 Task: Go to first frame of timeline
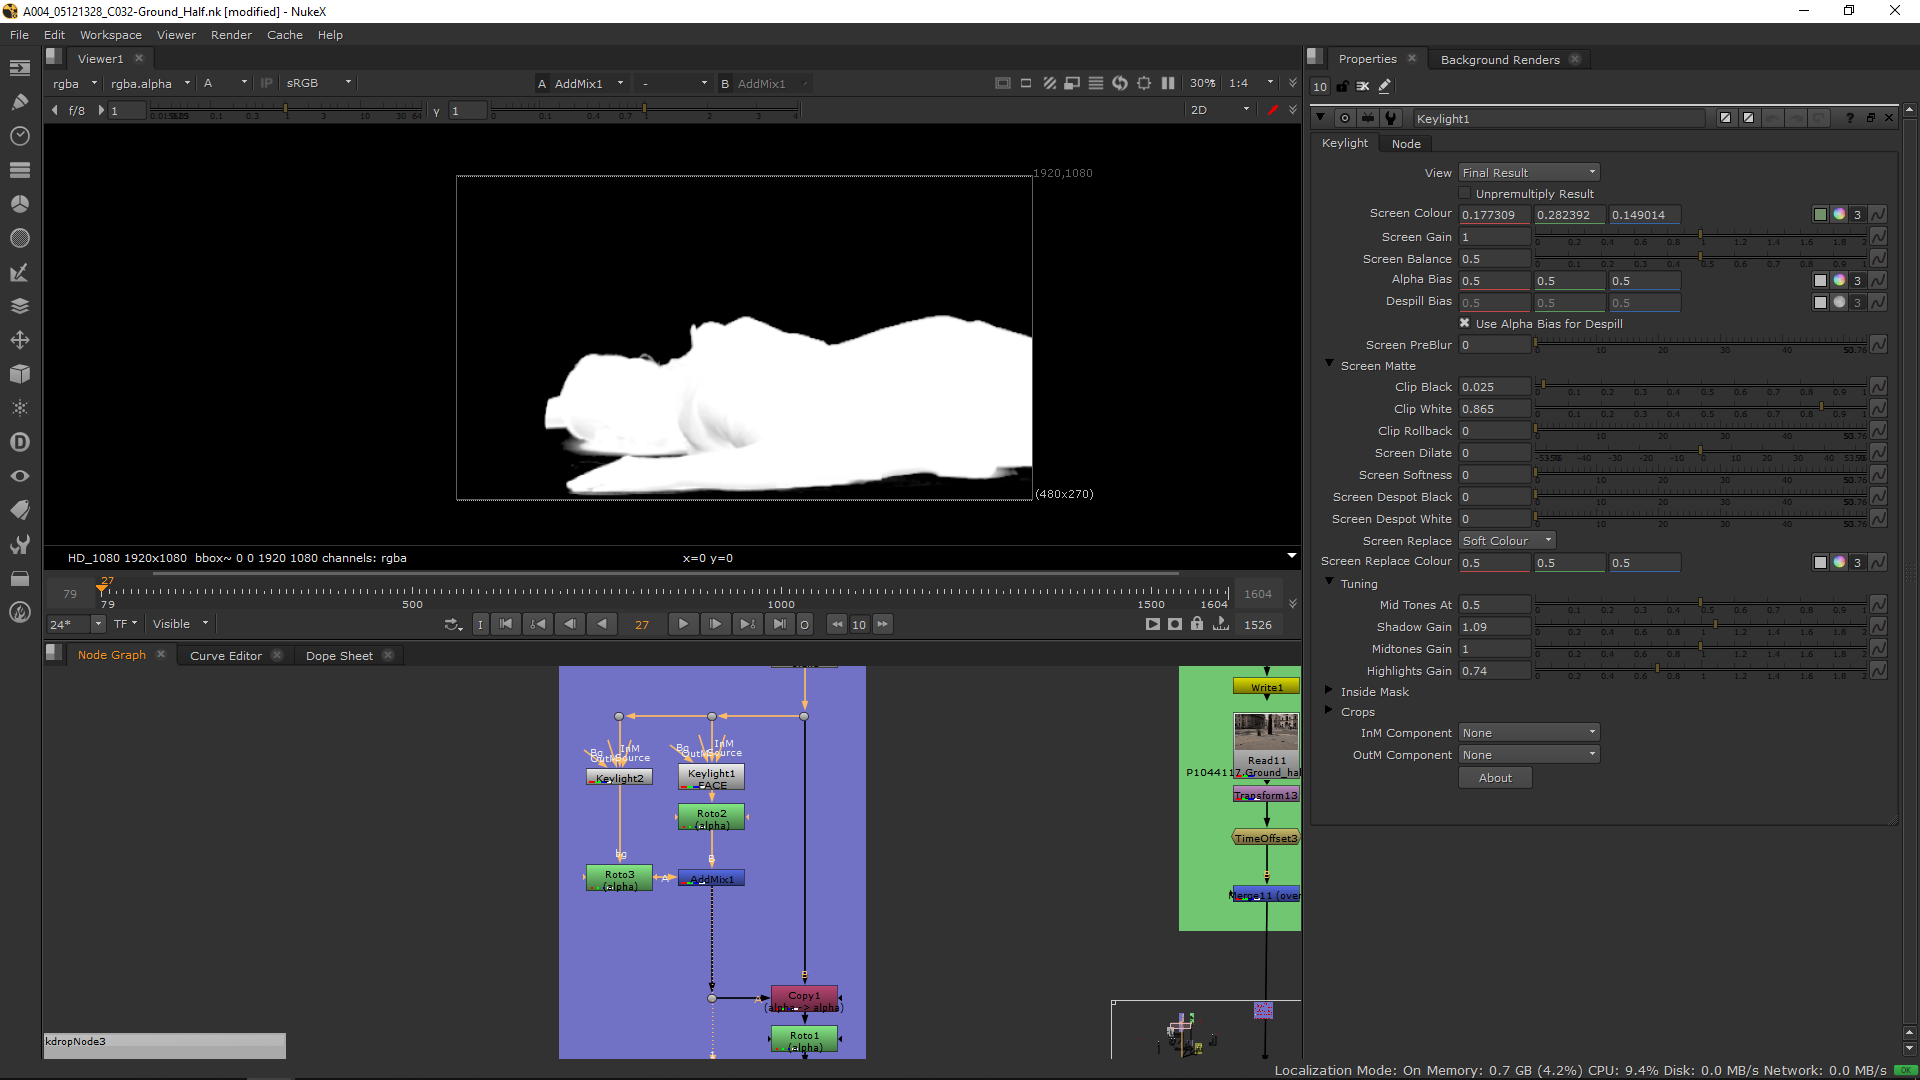click(506, 624)
